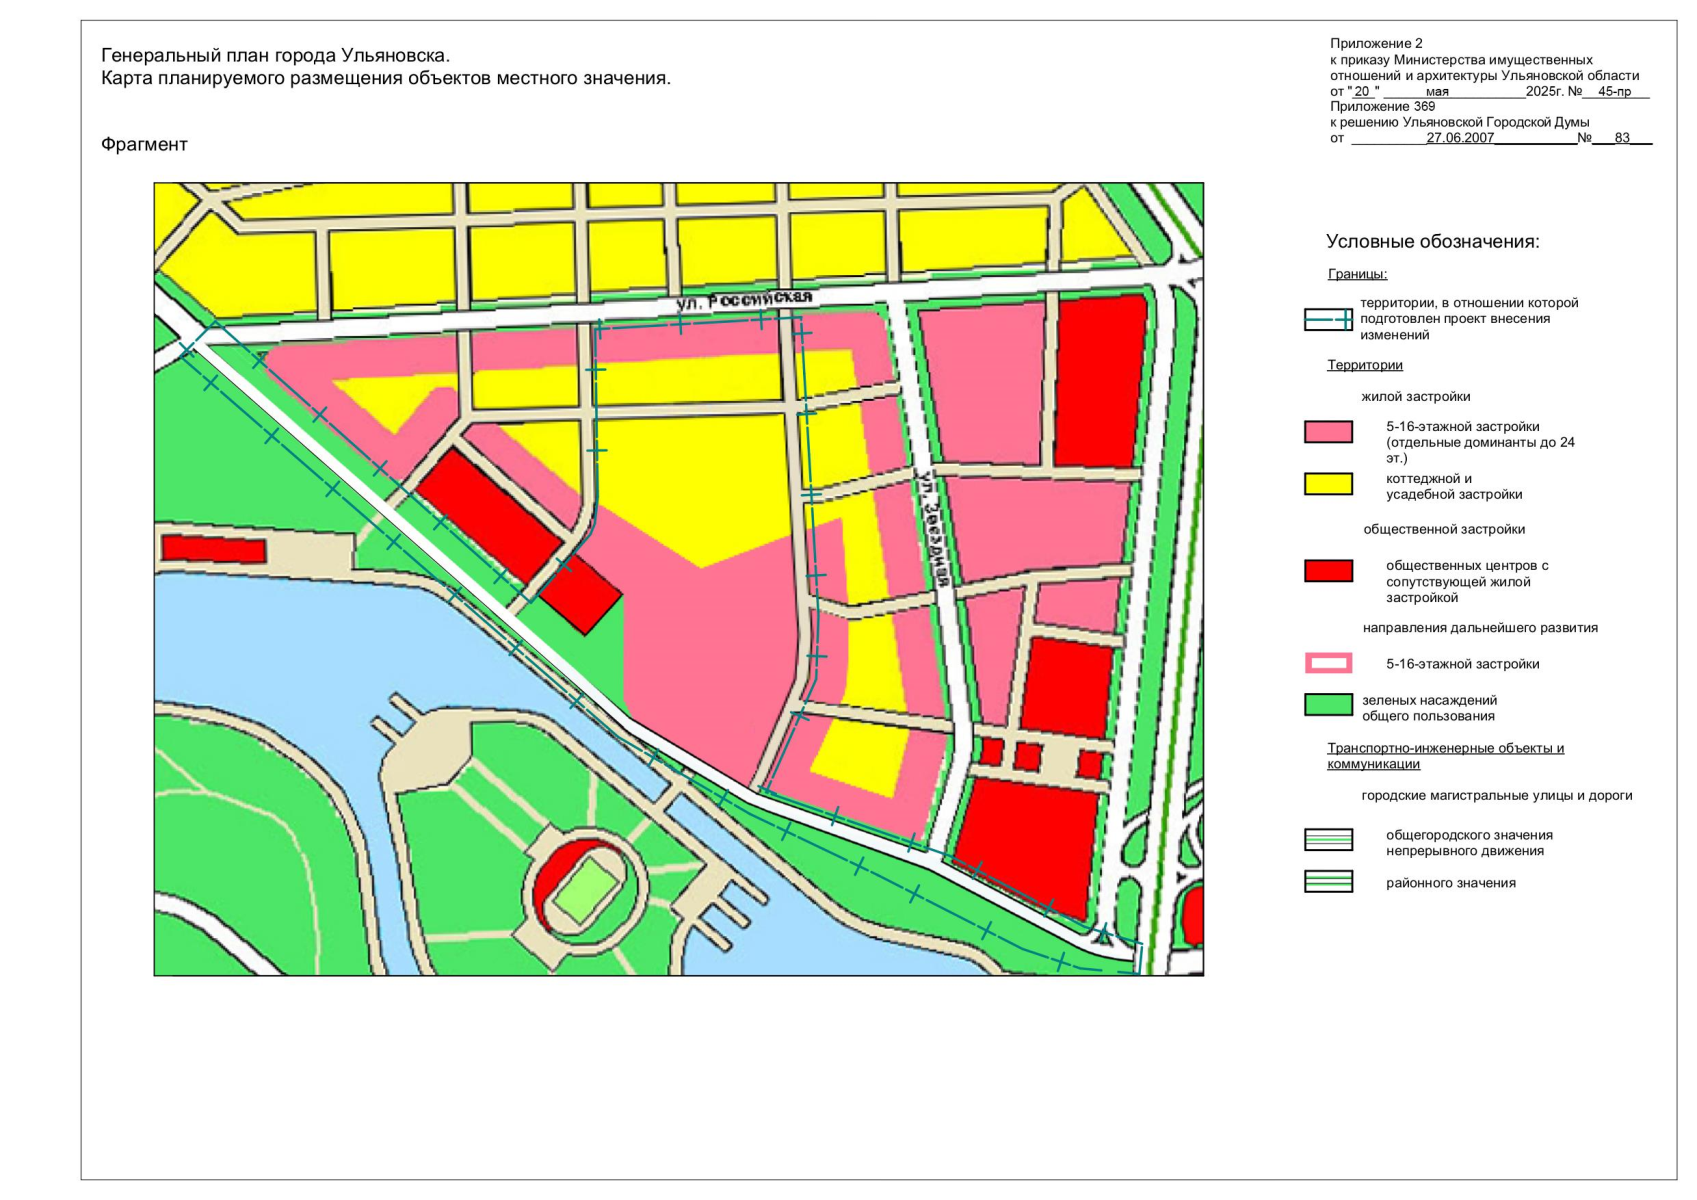Click the 'Генеральный план города Ульяновска' title
The width and height of the screenshot is (1697, 1200).
(x=275, y=56)
